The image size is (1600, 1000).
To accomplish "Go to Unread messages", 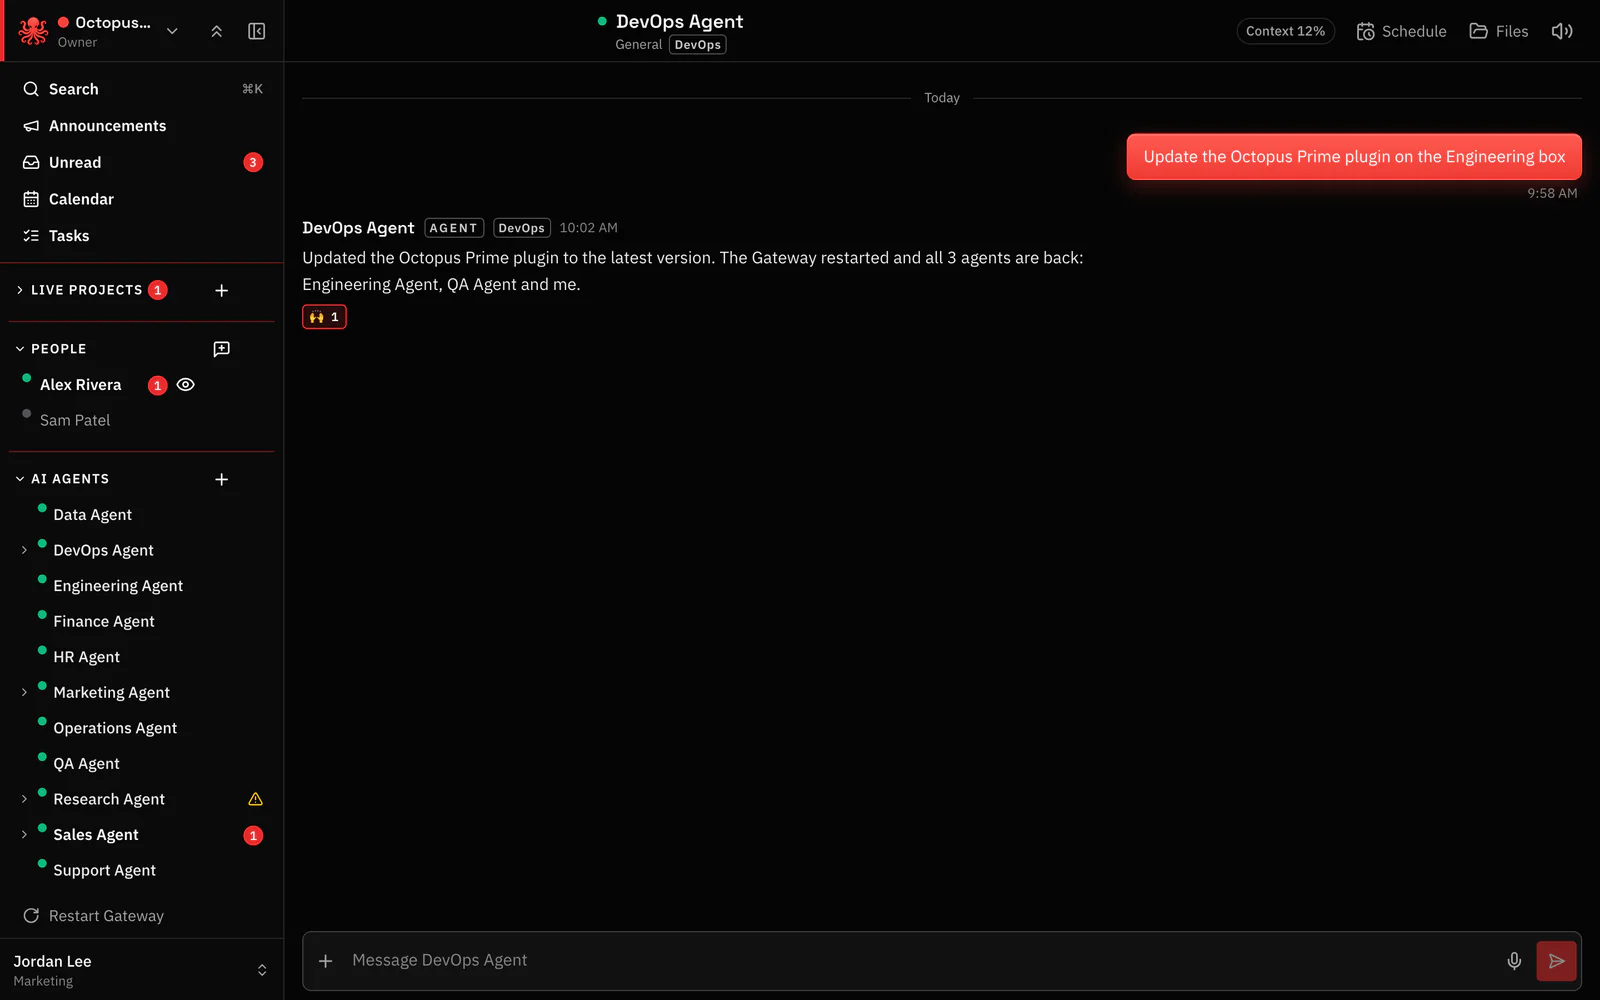I will (142, 162).
